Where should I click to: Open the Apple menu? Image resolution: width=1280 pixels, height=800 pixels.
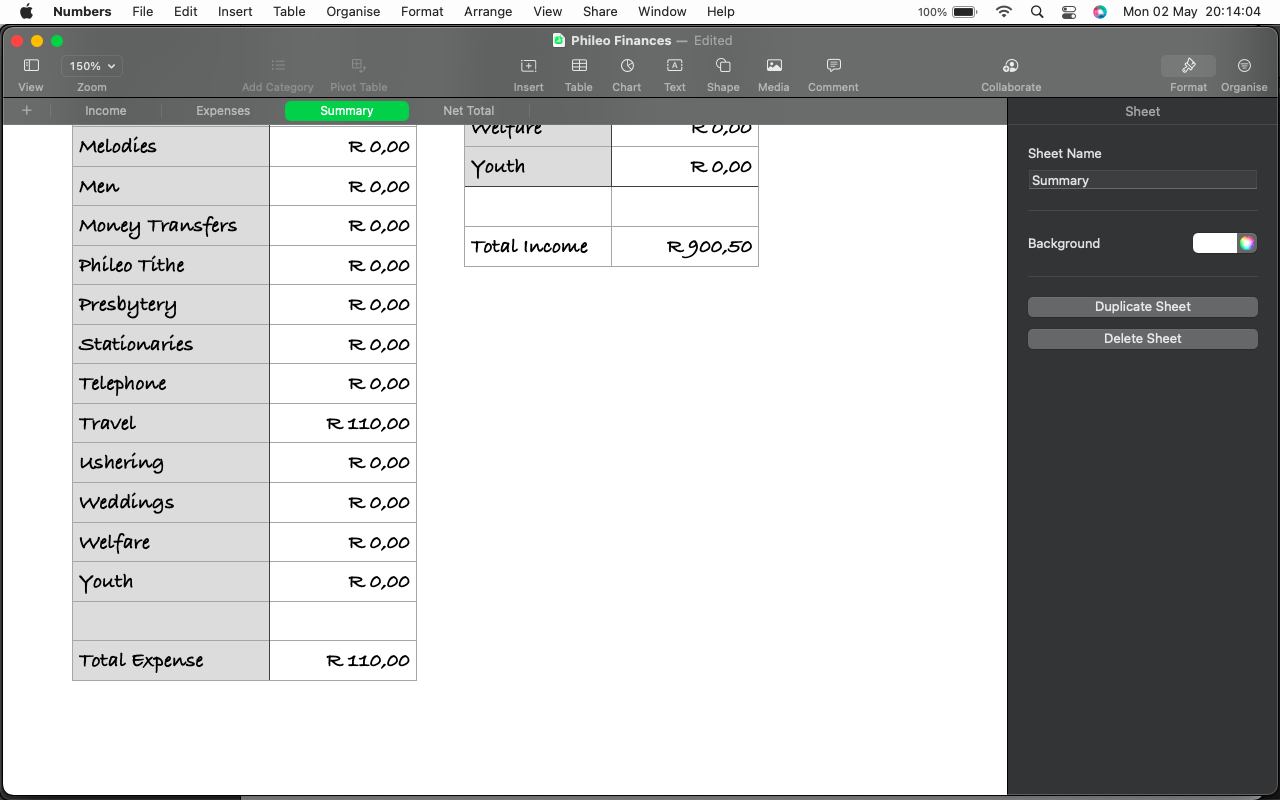[x=27, y=12]
